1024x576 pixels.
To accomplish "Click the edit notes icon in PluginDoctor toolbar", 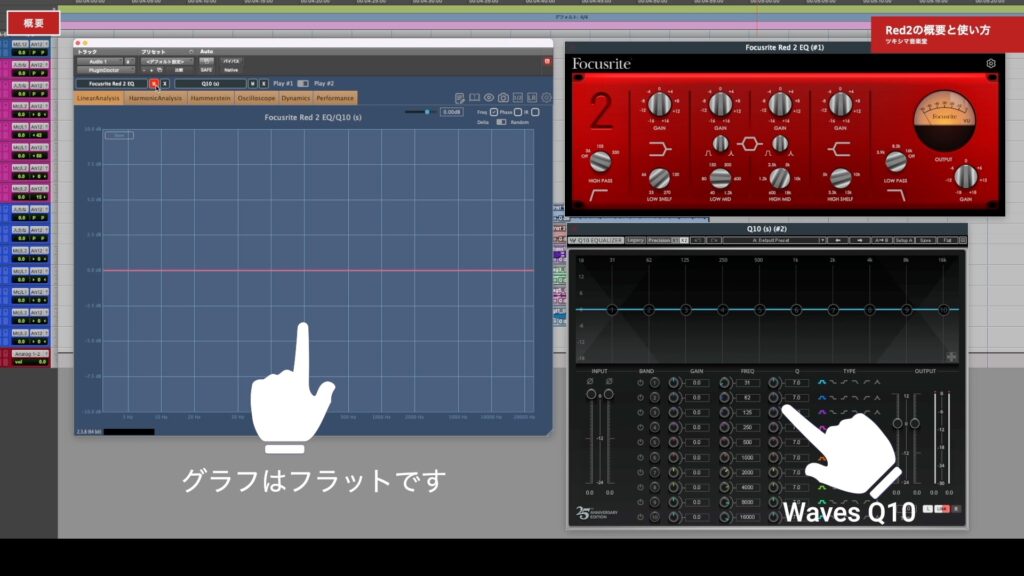I will [x=460, y=98].
